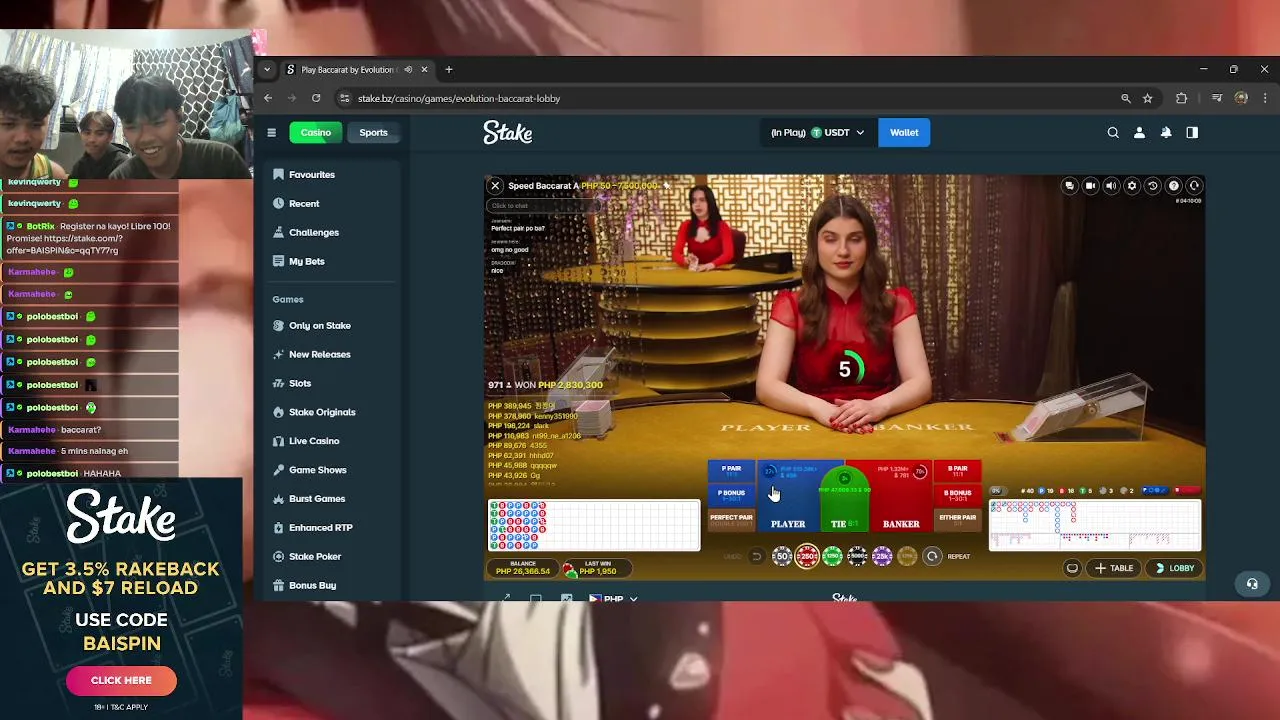
Task: Select the red 250 chip
Action: point(807,556)
